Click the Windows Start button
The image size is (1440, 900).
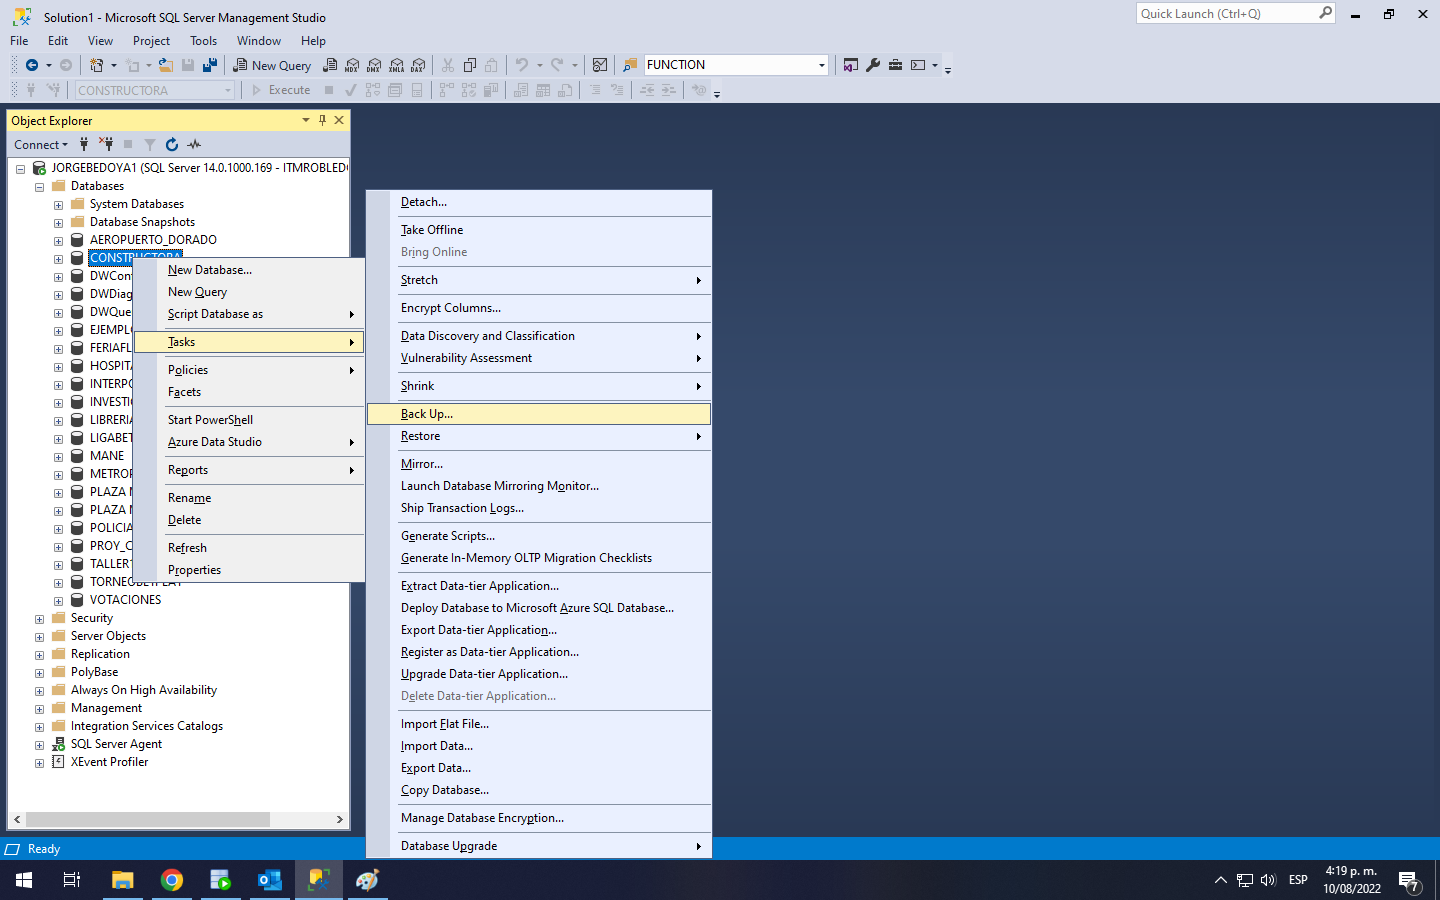click(24, 880)
